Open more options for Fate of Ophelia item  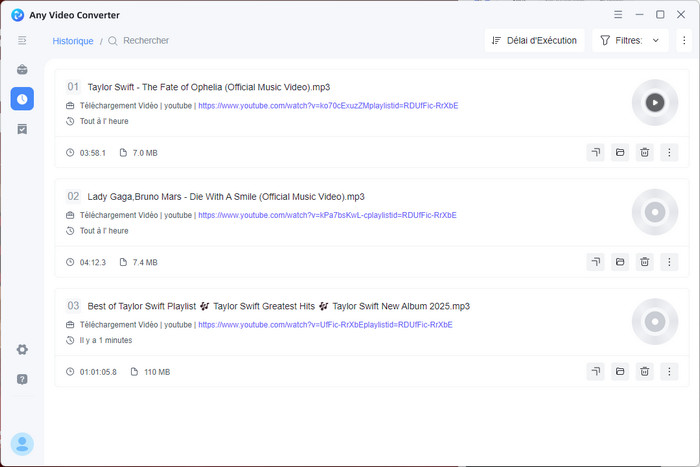(670, 152)
